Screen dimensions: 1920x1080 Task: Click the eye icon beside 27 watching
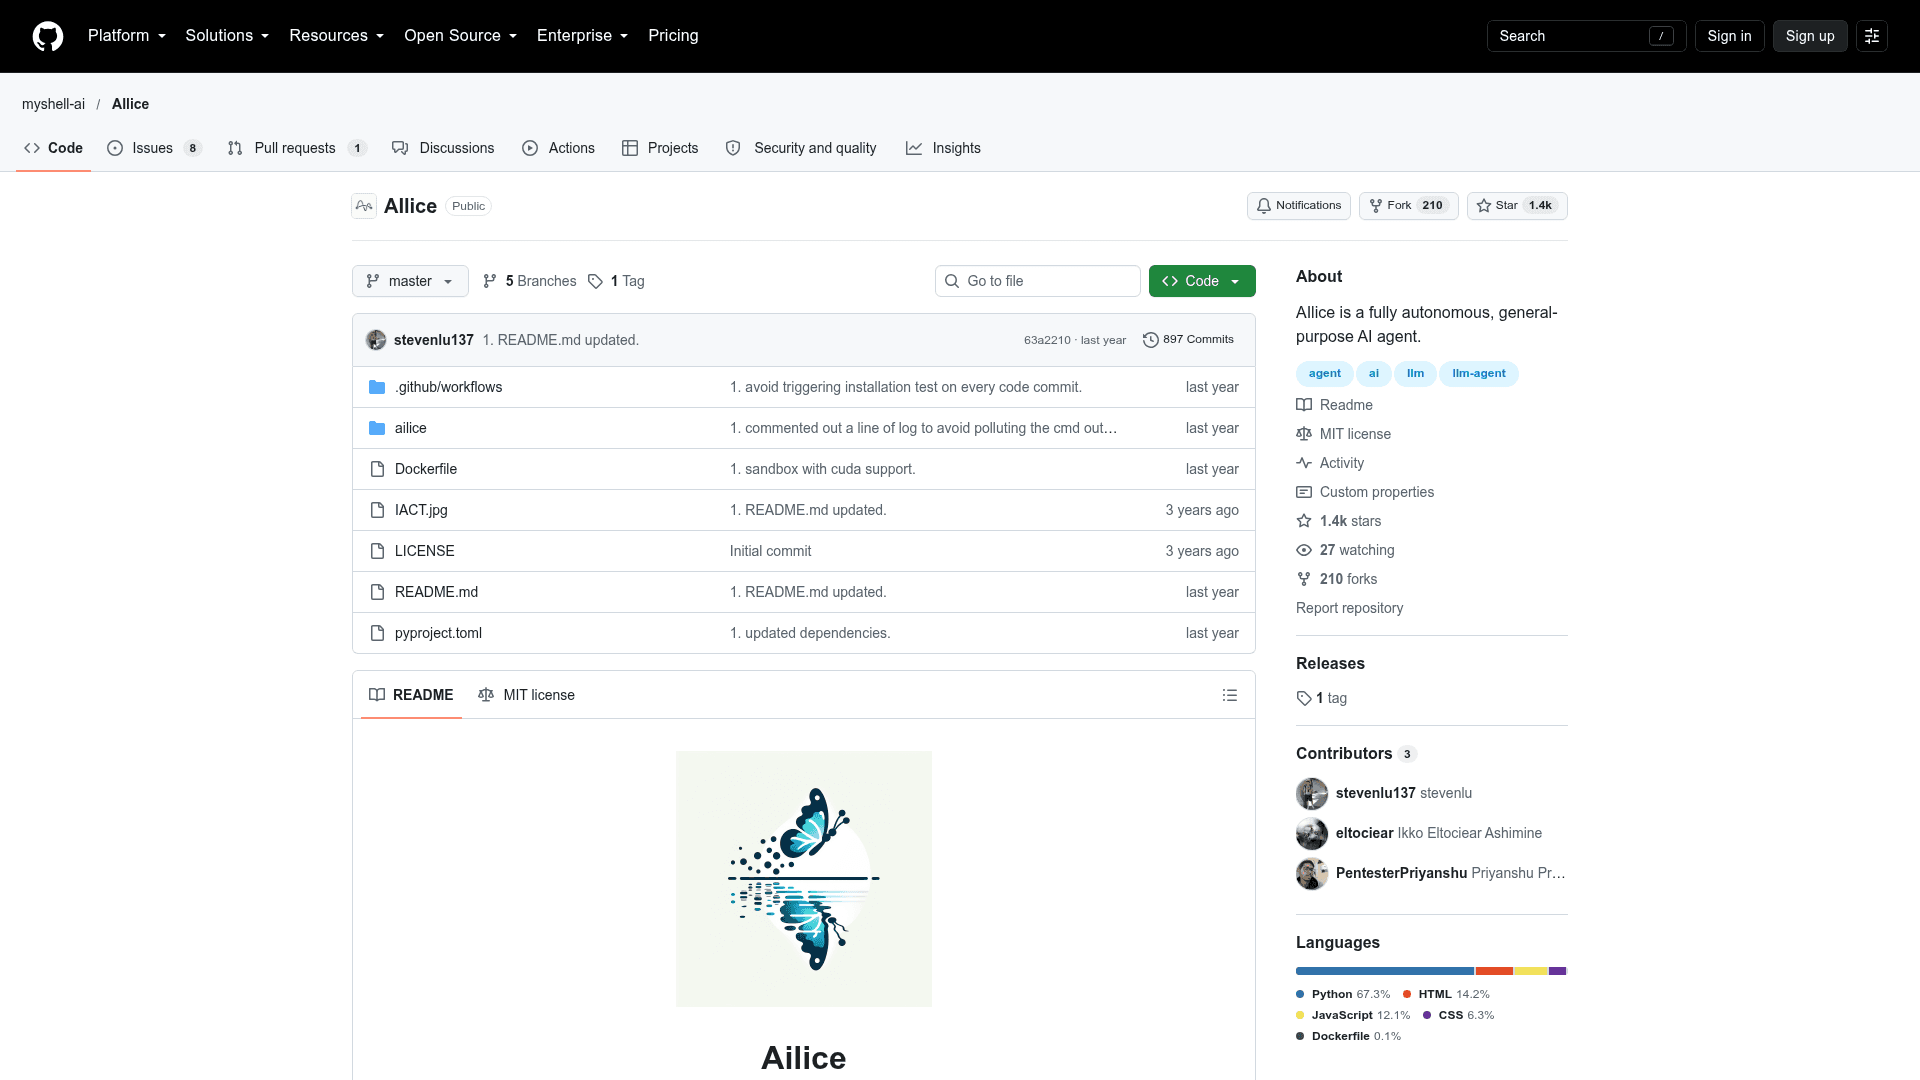pyautogui.click(x=1304, y=550)
